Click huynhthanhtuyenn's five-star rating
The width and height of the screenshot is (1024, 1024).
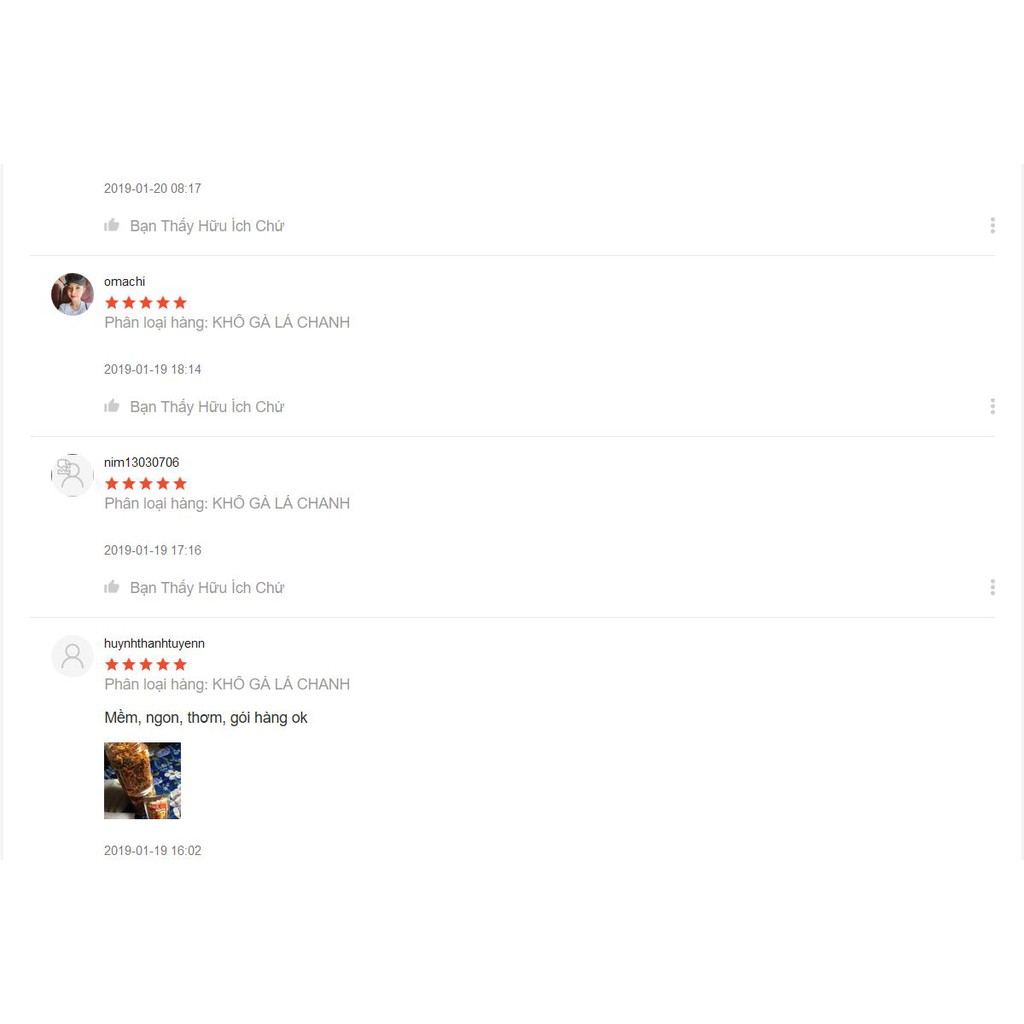pos(146,664)
